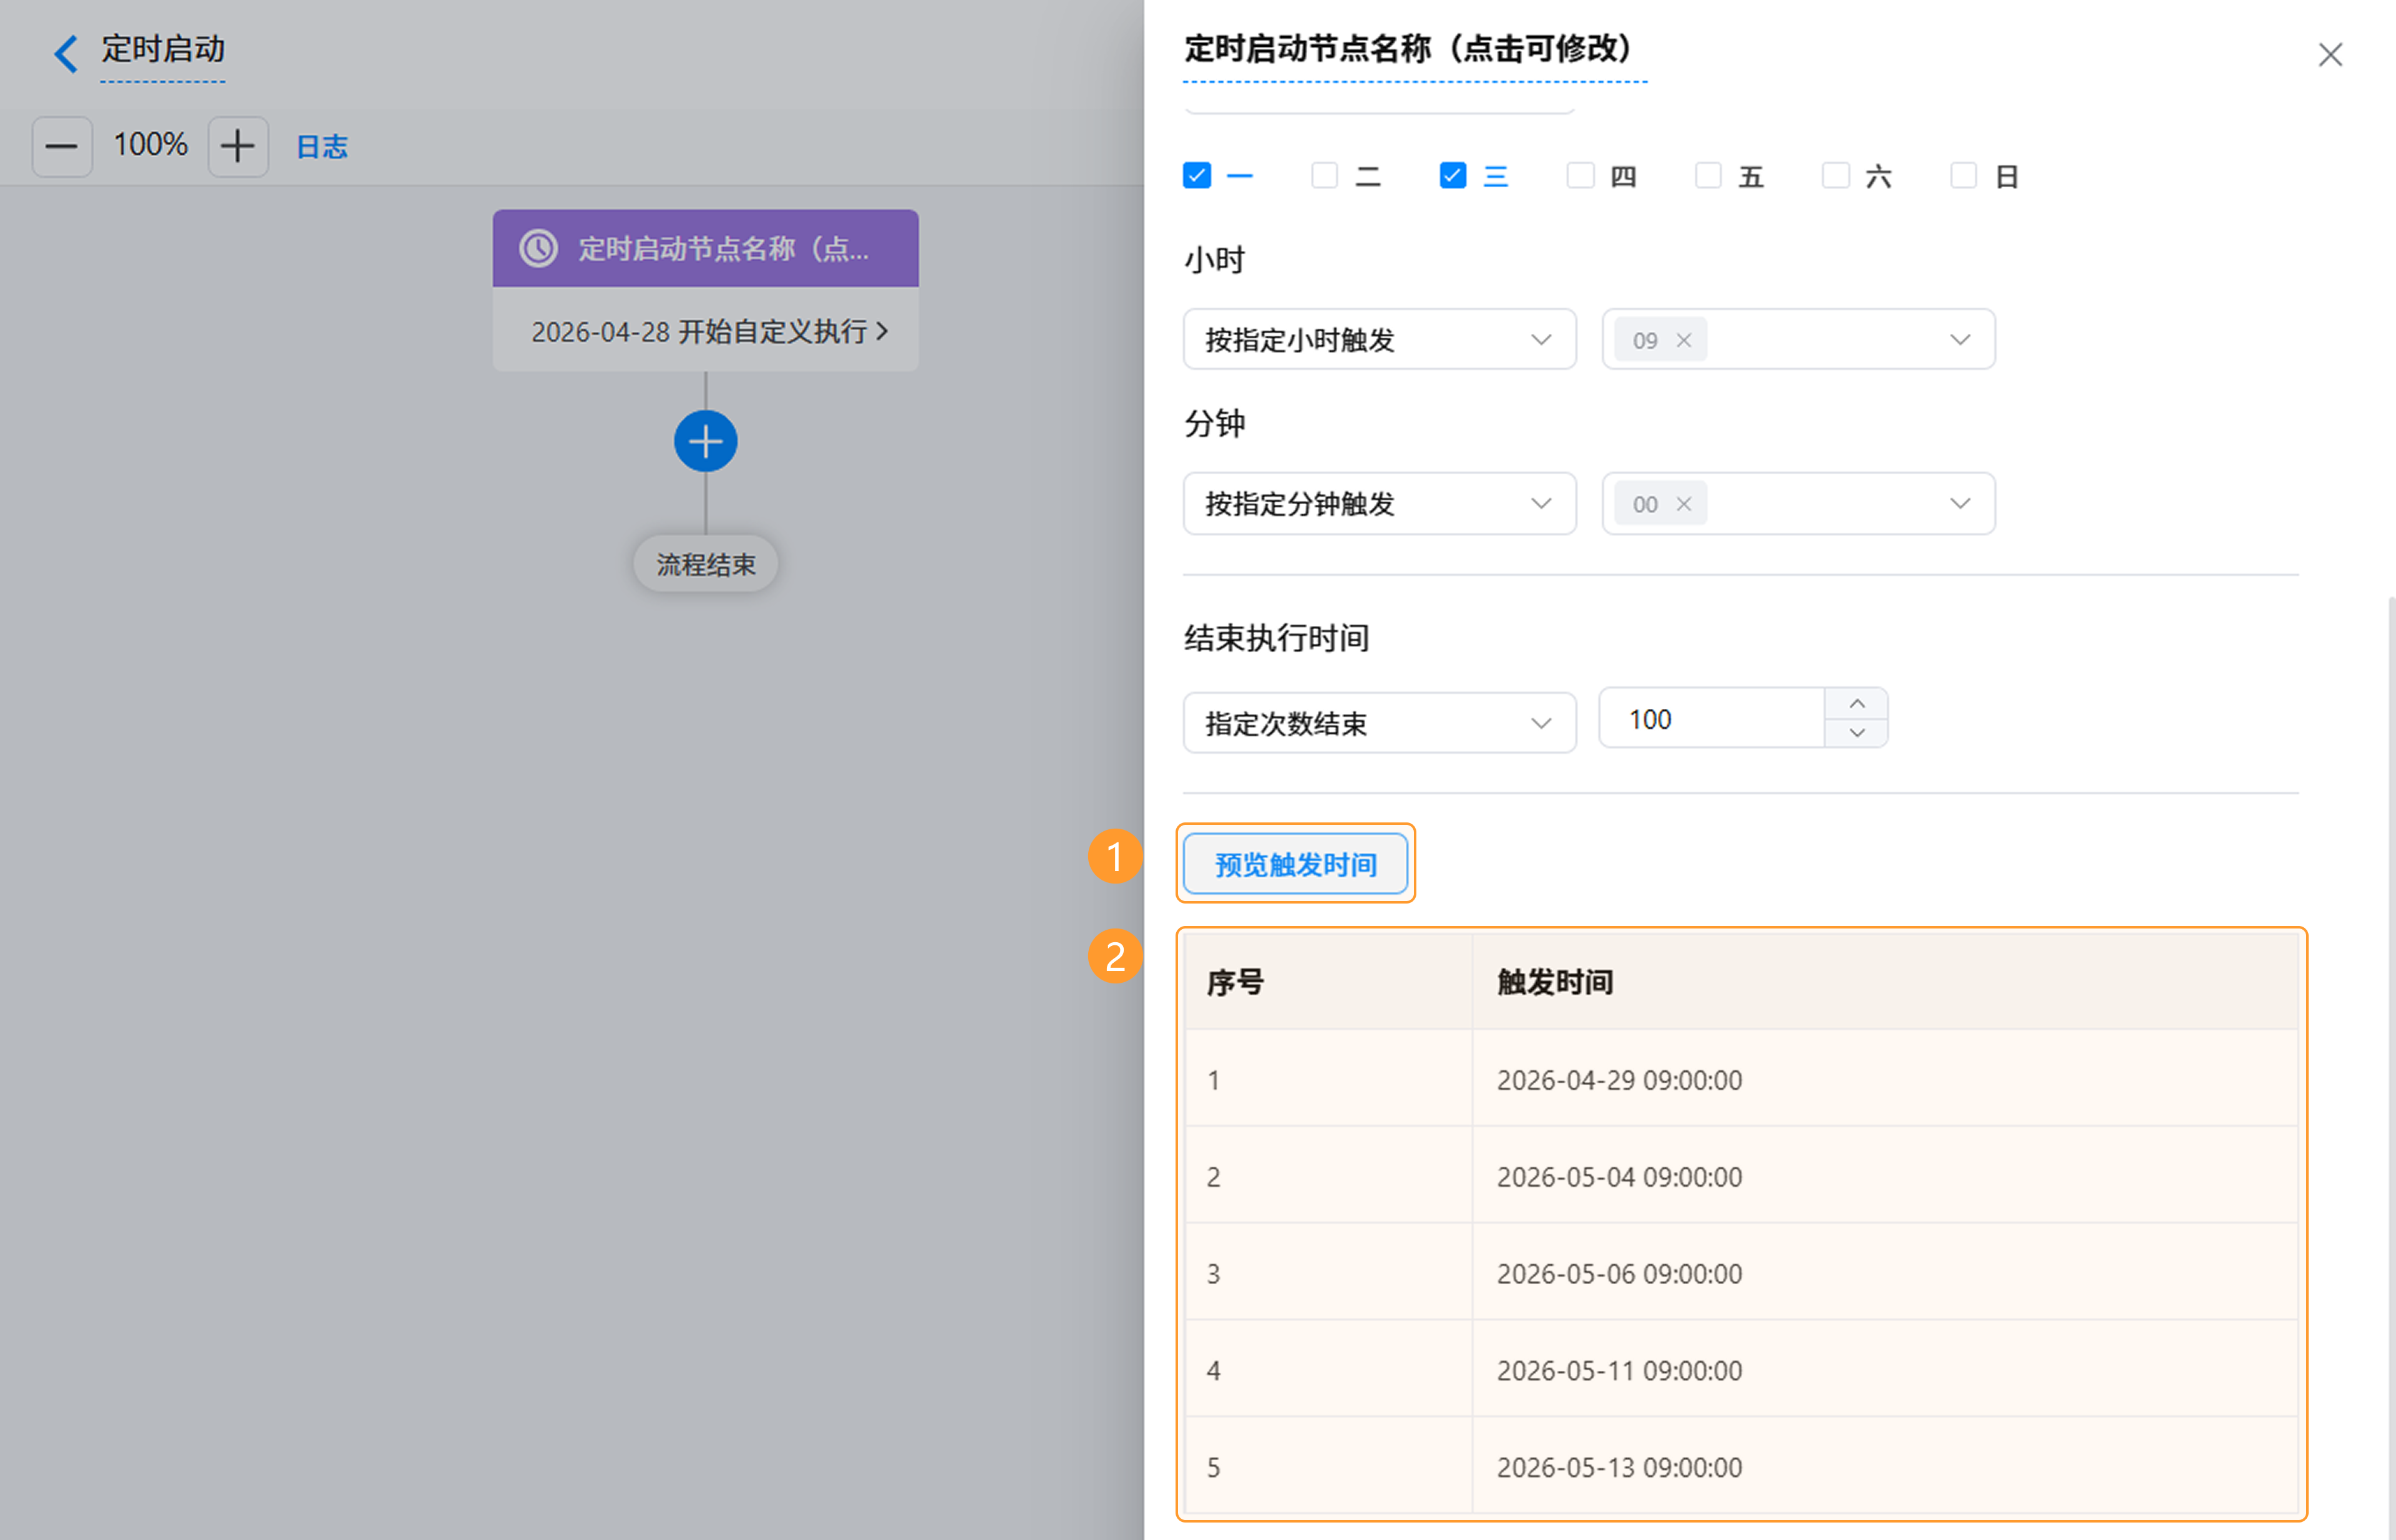This screenshot has height=1540, width=2396.
Task: Check the 四 (Thursday) checkbox
Action: pos(1580,176)
